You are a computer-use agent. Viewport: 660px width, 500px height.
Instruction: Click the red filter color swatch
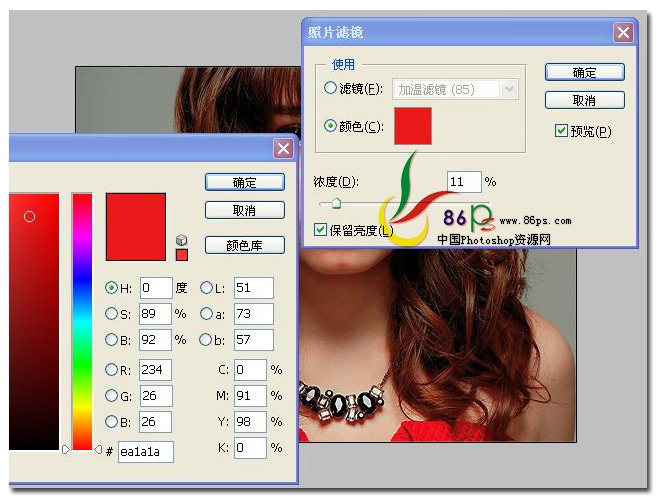(x=412, y=125)
